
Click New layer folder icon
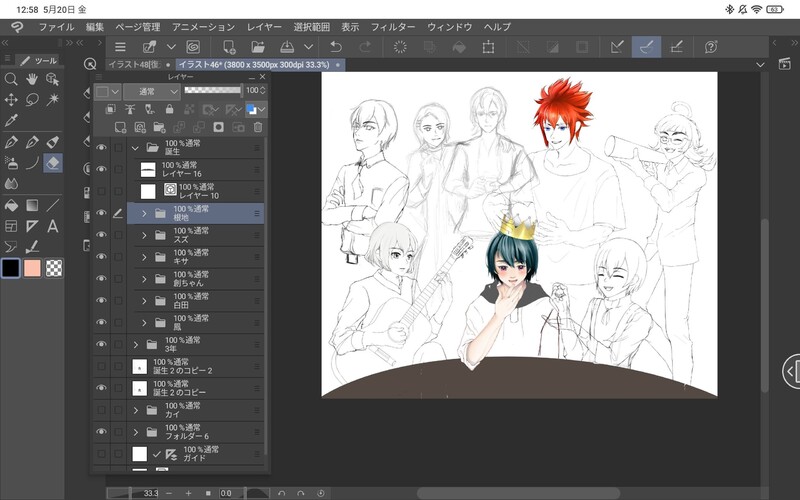[159, 127]
